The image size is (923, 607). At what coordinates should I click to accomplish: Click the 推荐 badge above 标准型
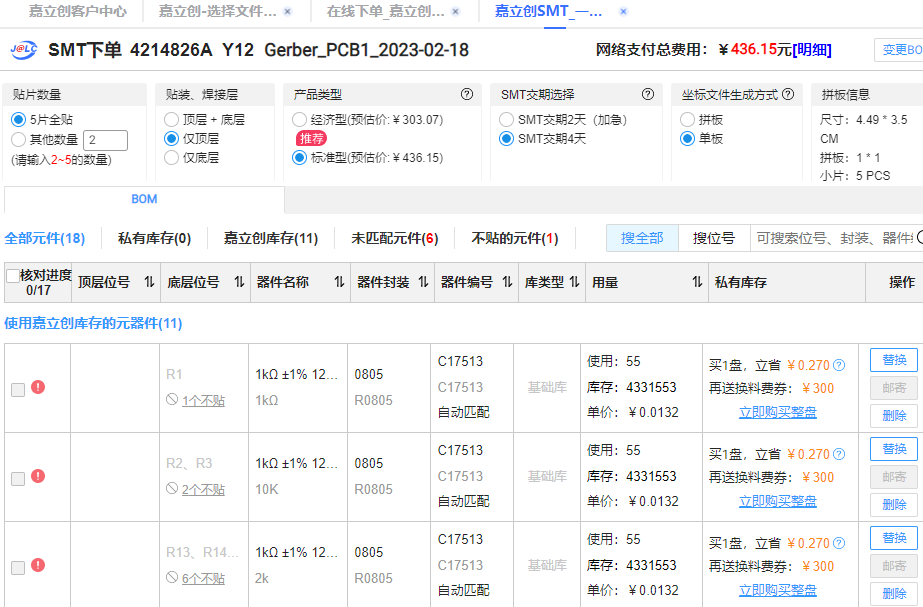click(x=311, y=138)
